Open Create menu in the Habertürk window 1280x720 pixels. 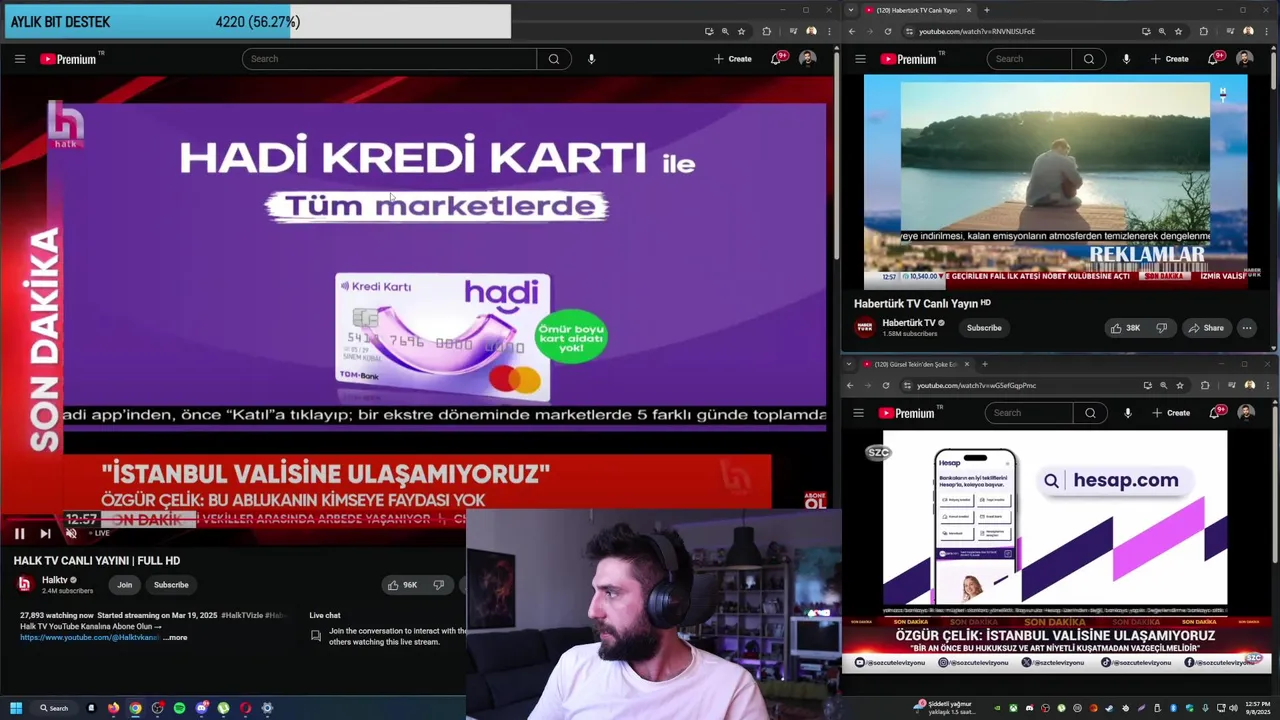tap(1170, 59)
